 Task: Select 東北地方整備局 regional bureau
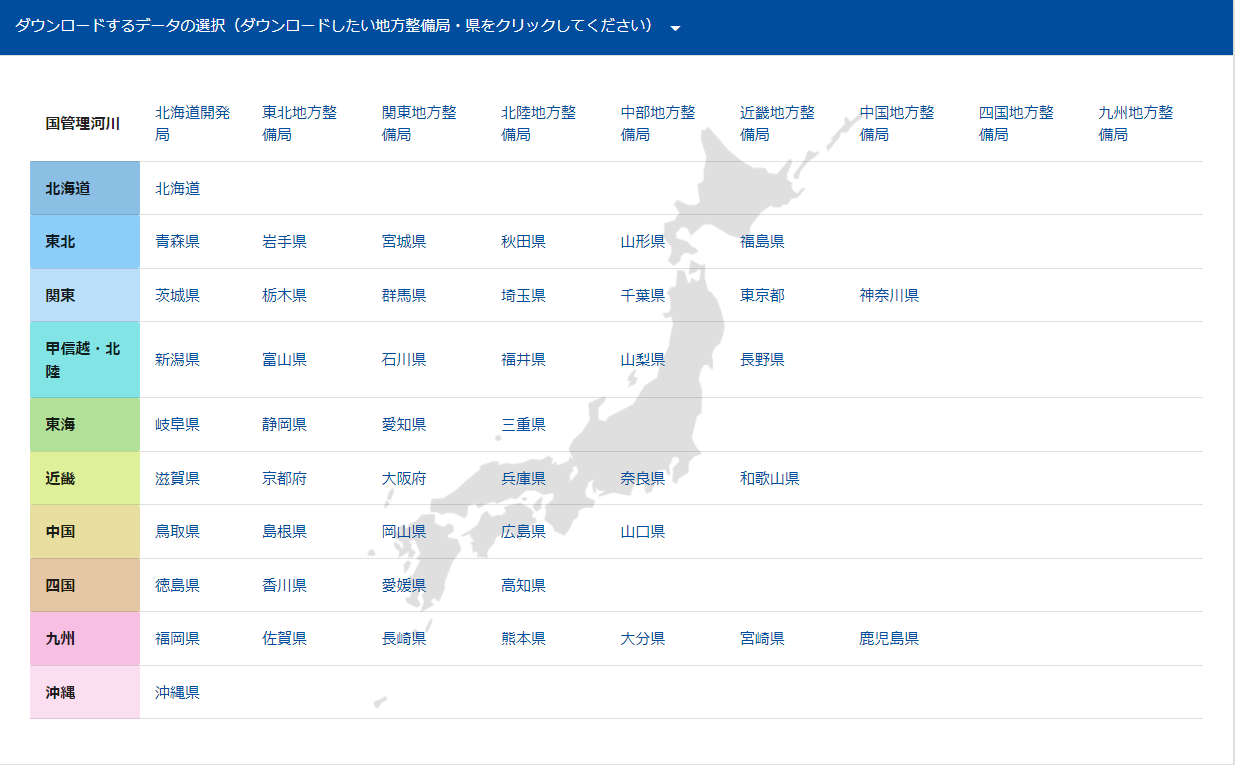[299, 123]
